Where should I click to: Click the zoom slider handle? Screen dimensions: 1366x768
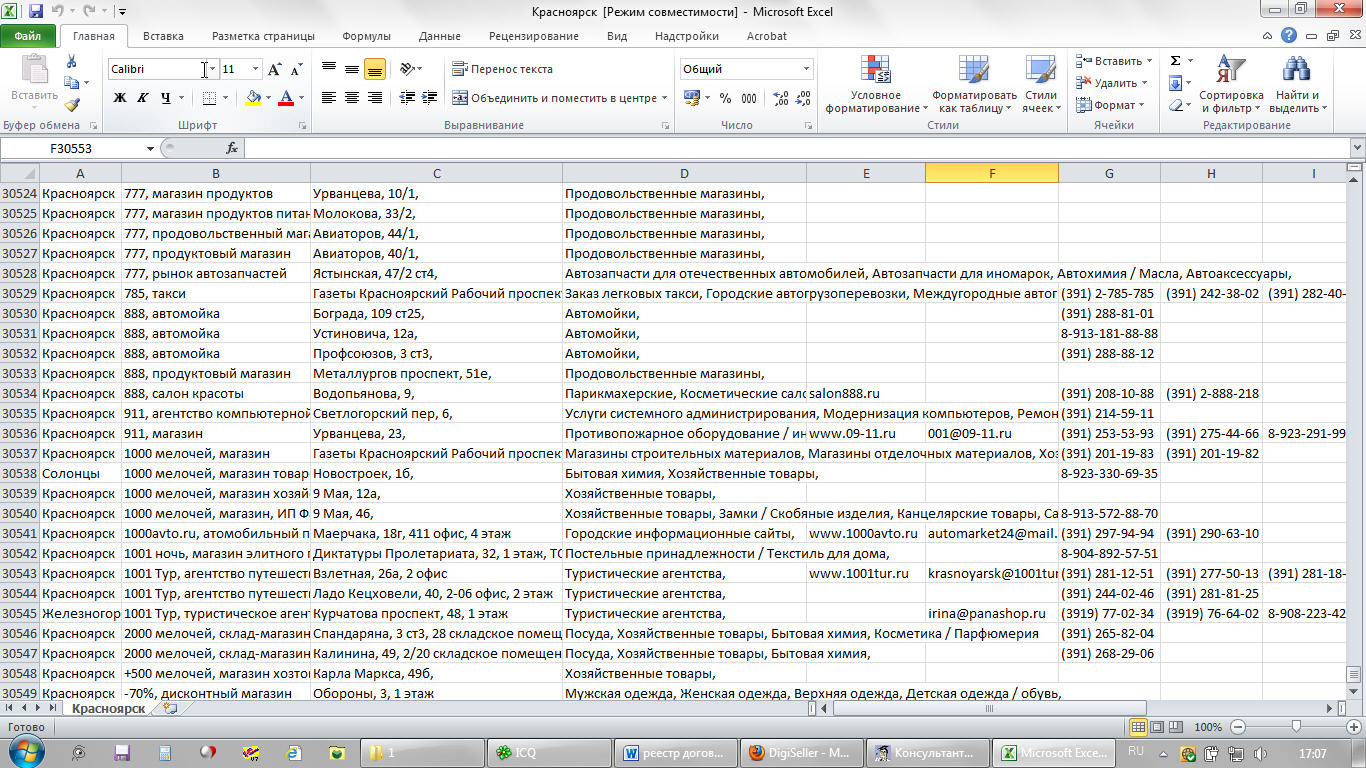click(1296, 727)
